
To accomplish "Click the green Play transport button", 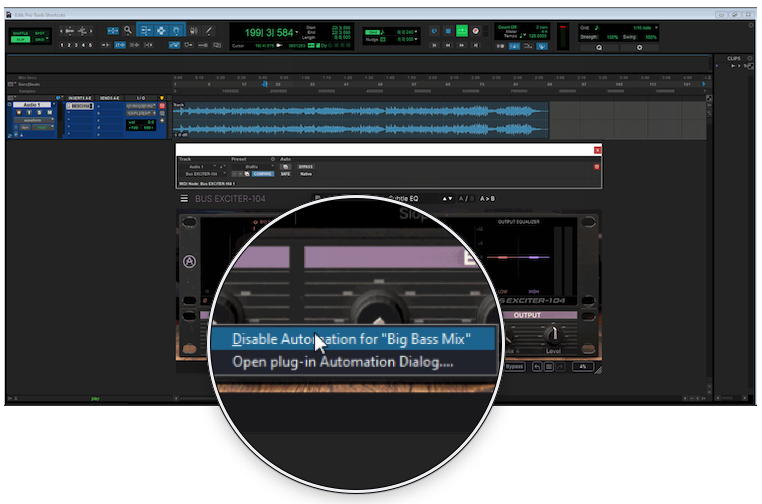I will (x=461, y=31).
